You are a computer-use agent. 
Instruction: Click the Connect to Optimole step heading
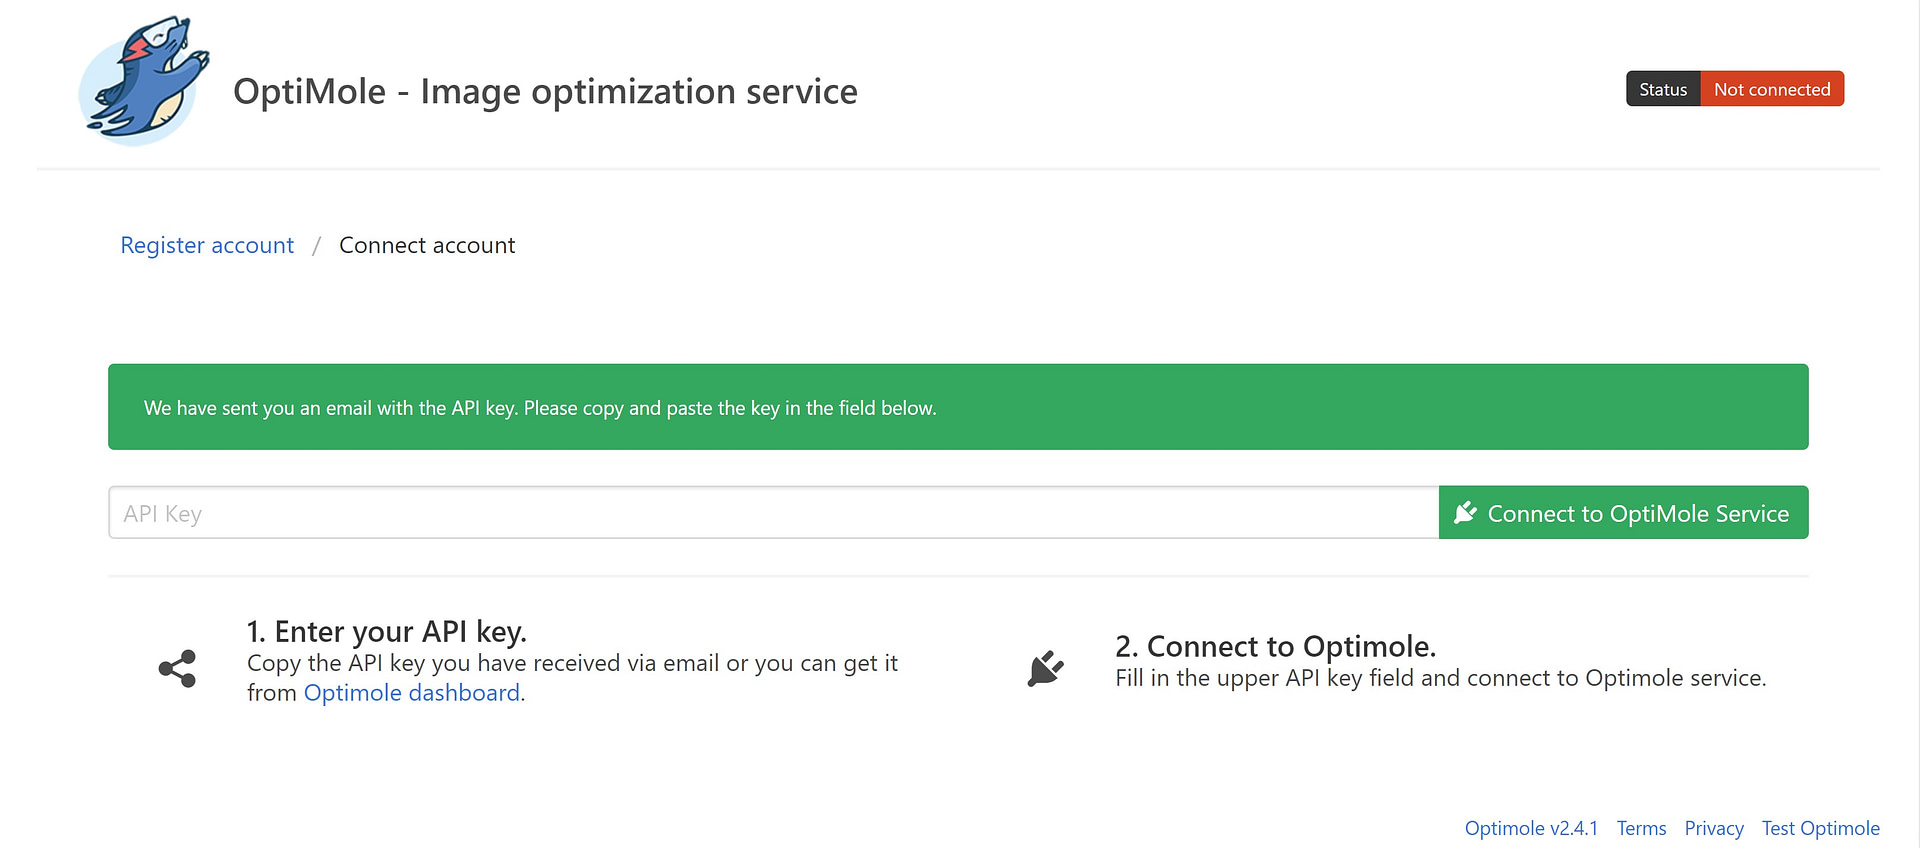pyautogui.click(x=1275, y=646)
